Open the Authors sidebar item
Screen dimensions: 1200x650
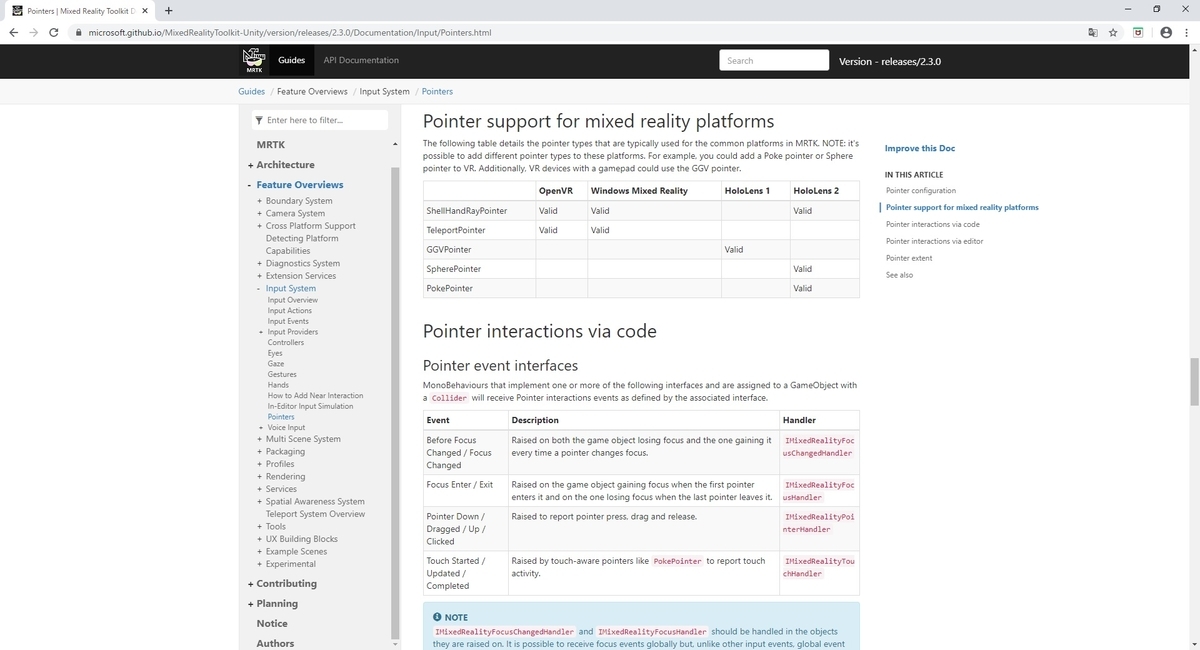click(275, 644)
